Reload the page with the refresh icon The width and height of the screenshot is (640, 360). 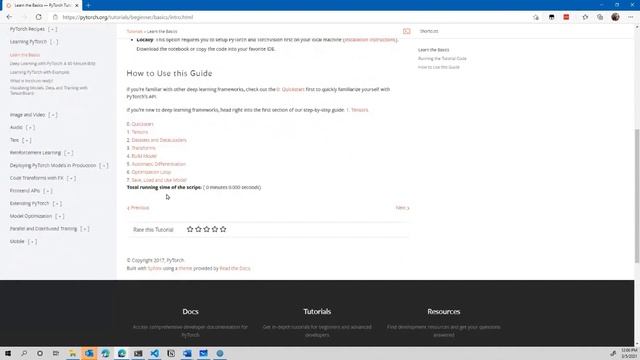(x=38, y=17)
